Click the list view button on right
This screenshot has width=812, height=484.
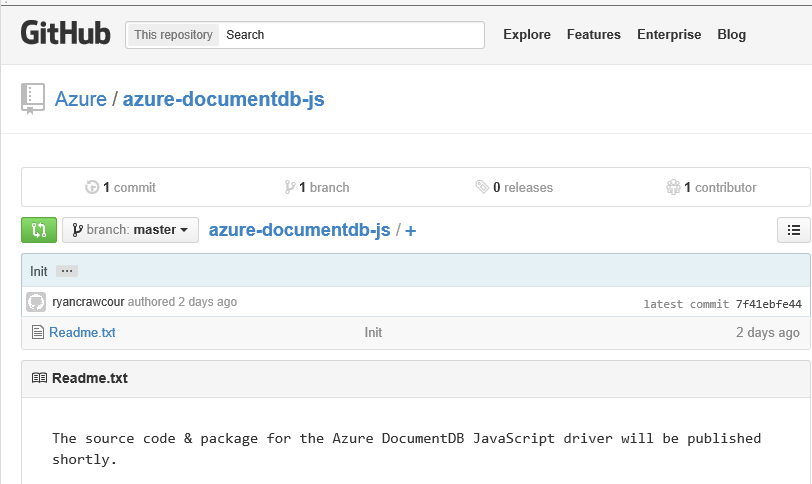point(793,230)
